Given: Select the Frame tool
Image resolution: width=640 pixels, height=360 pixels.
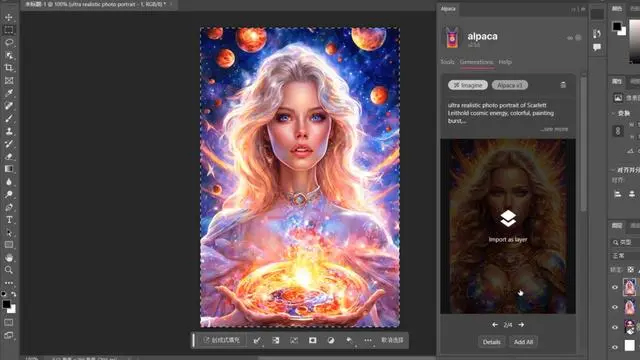Looking at the screenshot, I should coord(9,80).
